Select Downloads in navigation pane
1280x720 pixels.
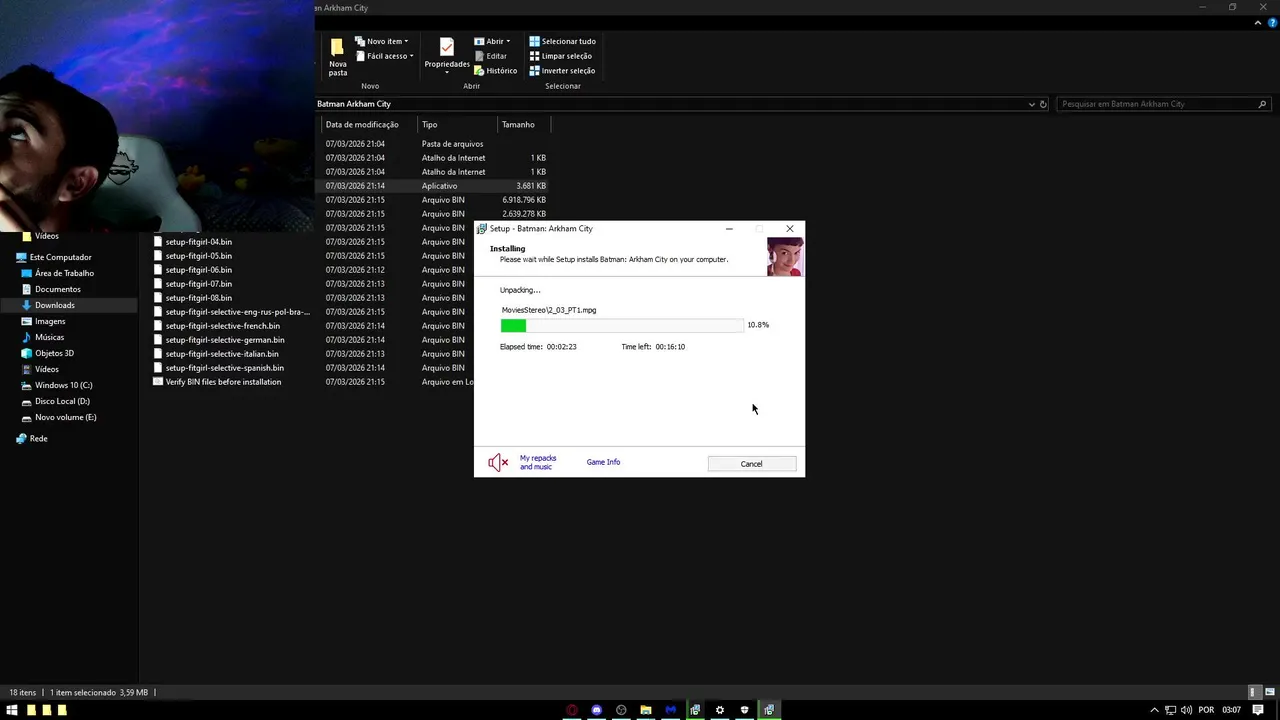68,305
